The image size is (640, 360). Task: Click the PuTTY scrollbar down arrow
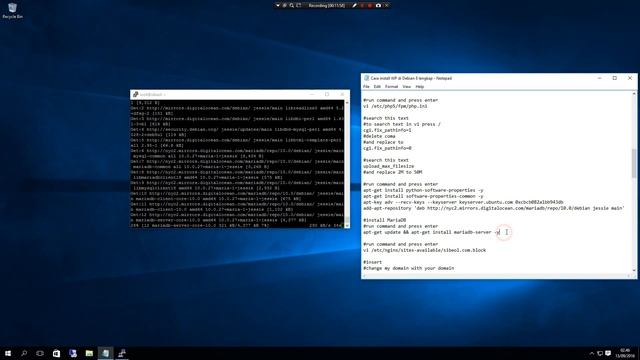point(347,225)
